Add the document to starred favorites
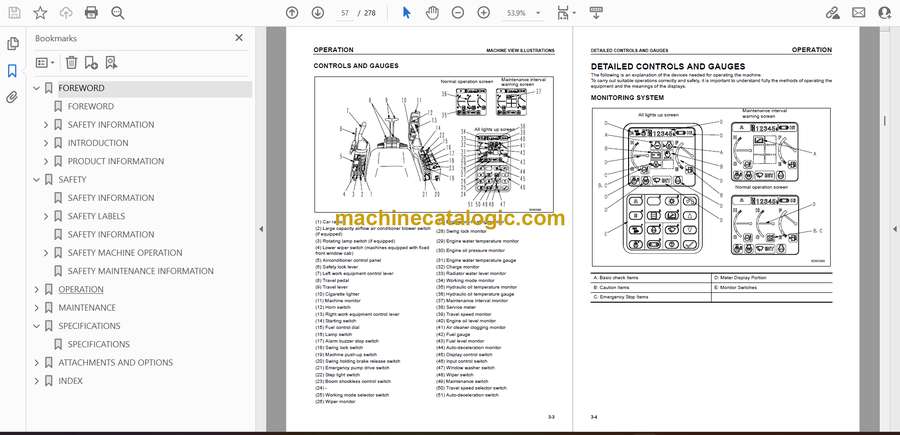Screen dimensions: 900x435 (40, 13)
